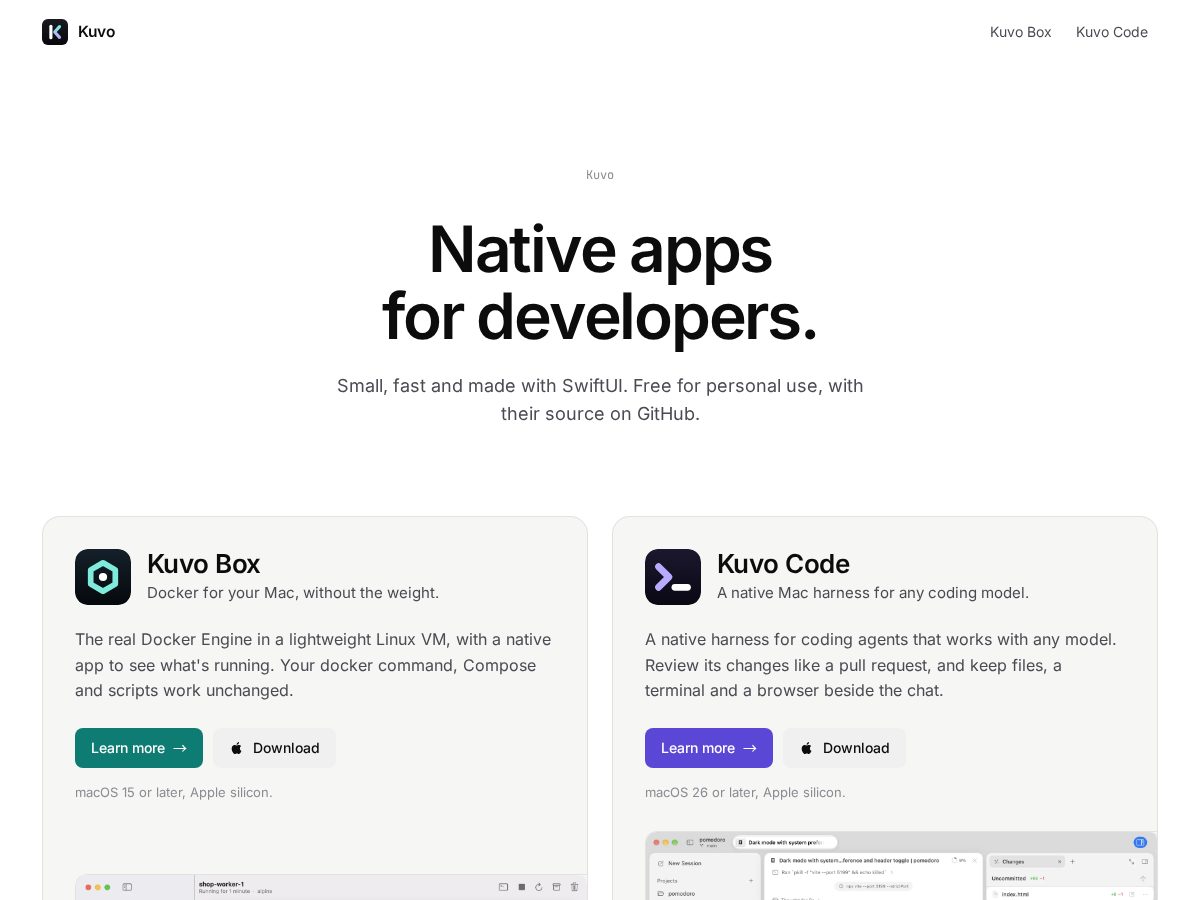Click the Kuvo Code card heading
The image size is (1200, 900).
point(783,564)
